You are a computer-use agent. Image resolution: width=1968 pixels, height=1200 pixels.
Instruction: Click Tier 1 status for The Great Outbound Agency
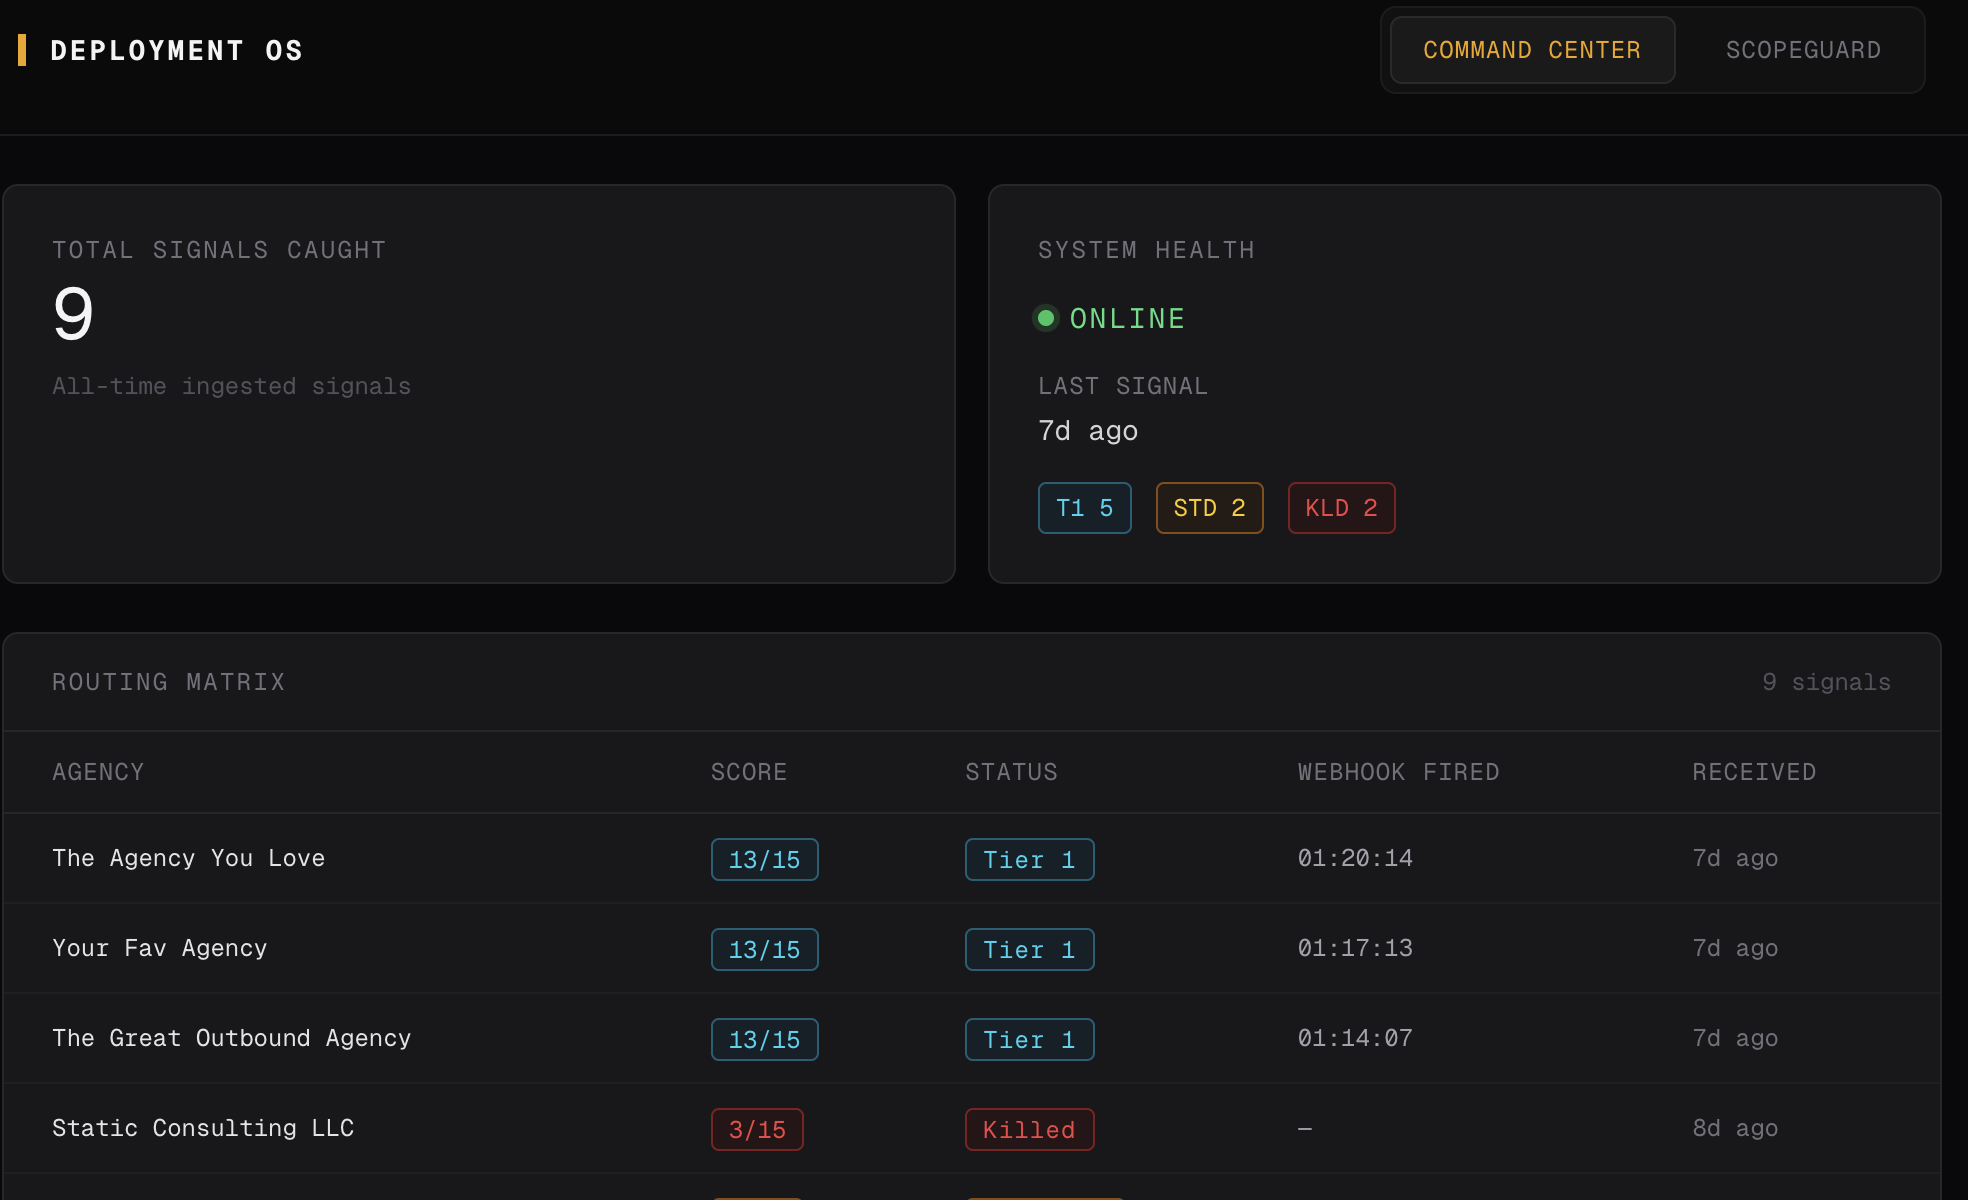pyautogui.click(x=1029, y=1039)
